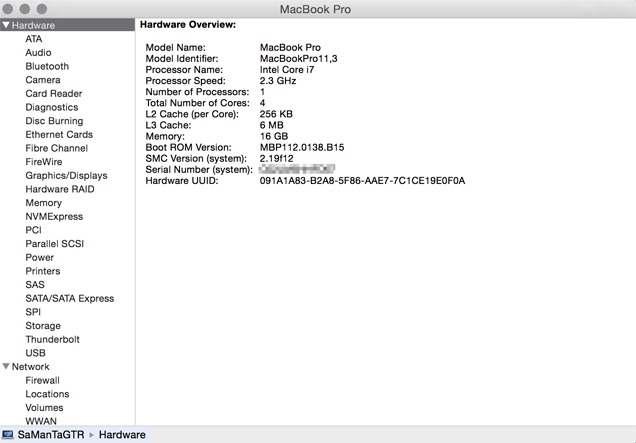
Task: Open the SAS section
Action: 35,285
